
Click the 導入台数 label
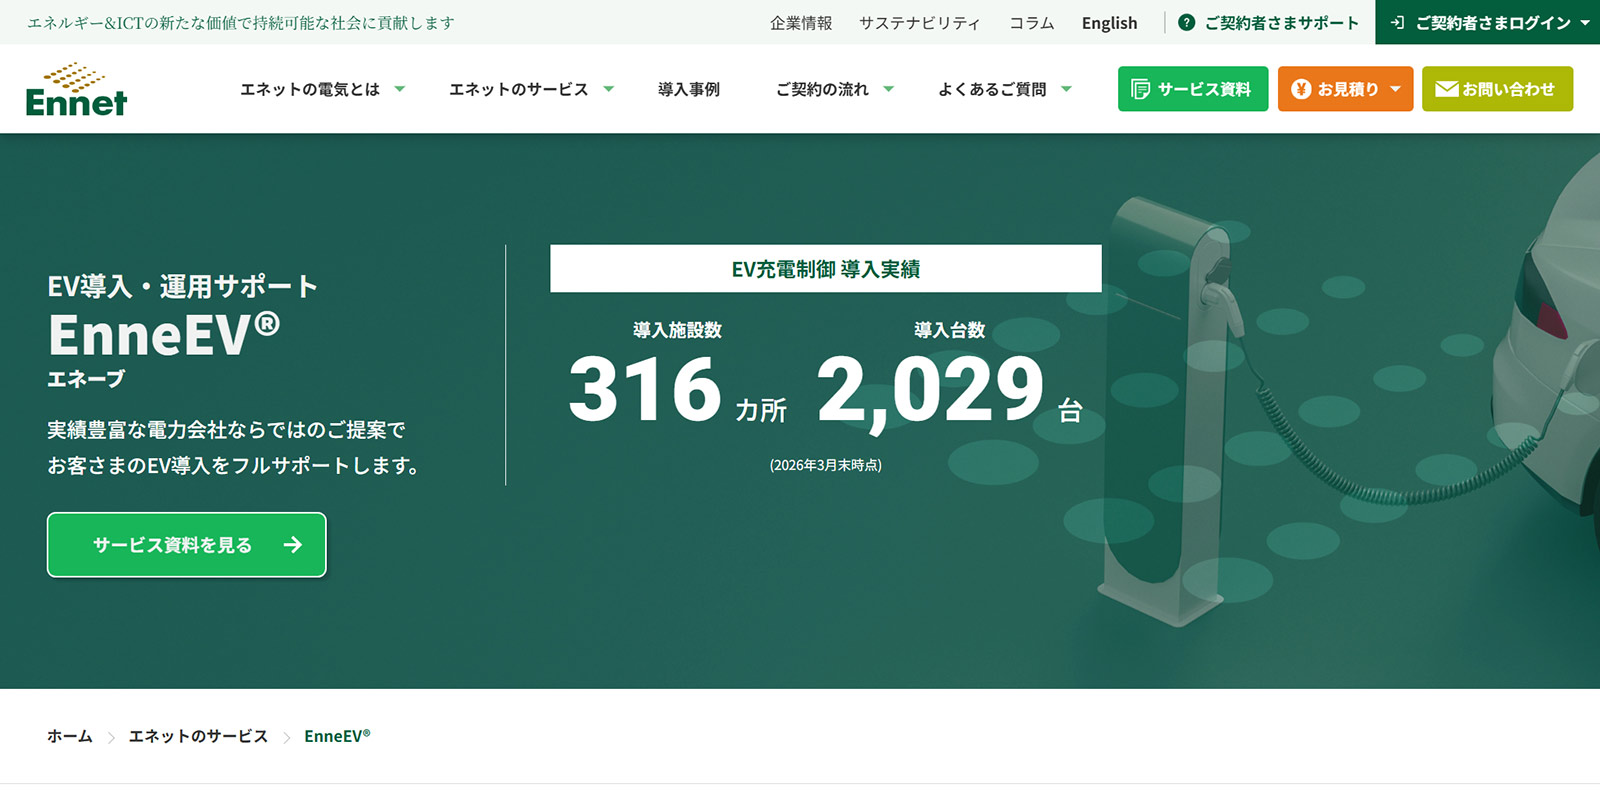coord(950,330)
